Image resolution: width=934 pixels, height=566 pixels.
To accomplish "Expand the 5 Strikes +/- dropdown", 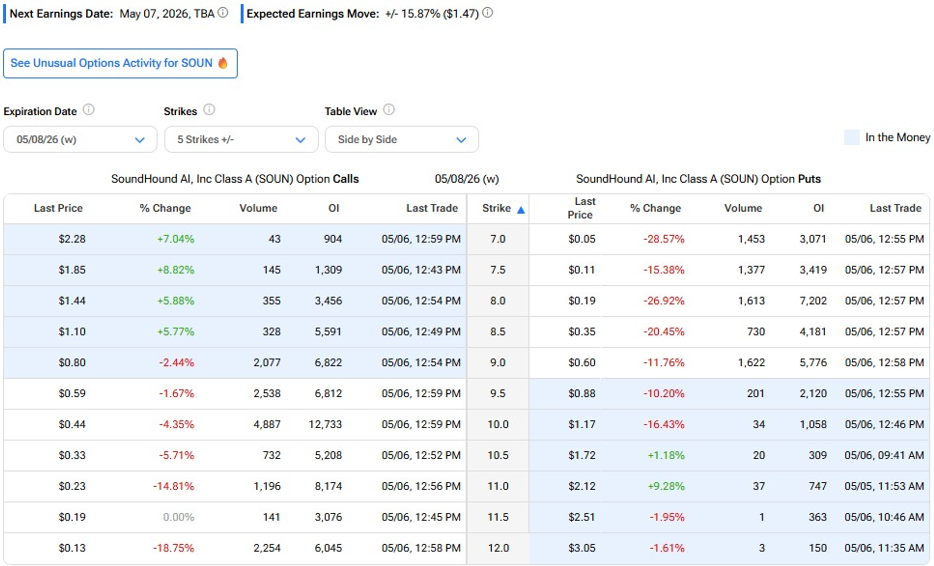I will (241, 139).
